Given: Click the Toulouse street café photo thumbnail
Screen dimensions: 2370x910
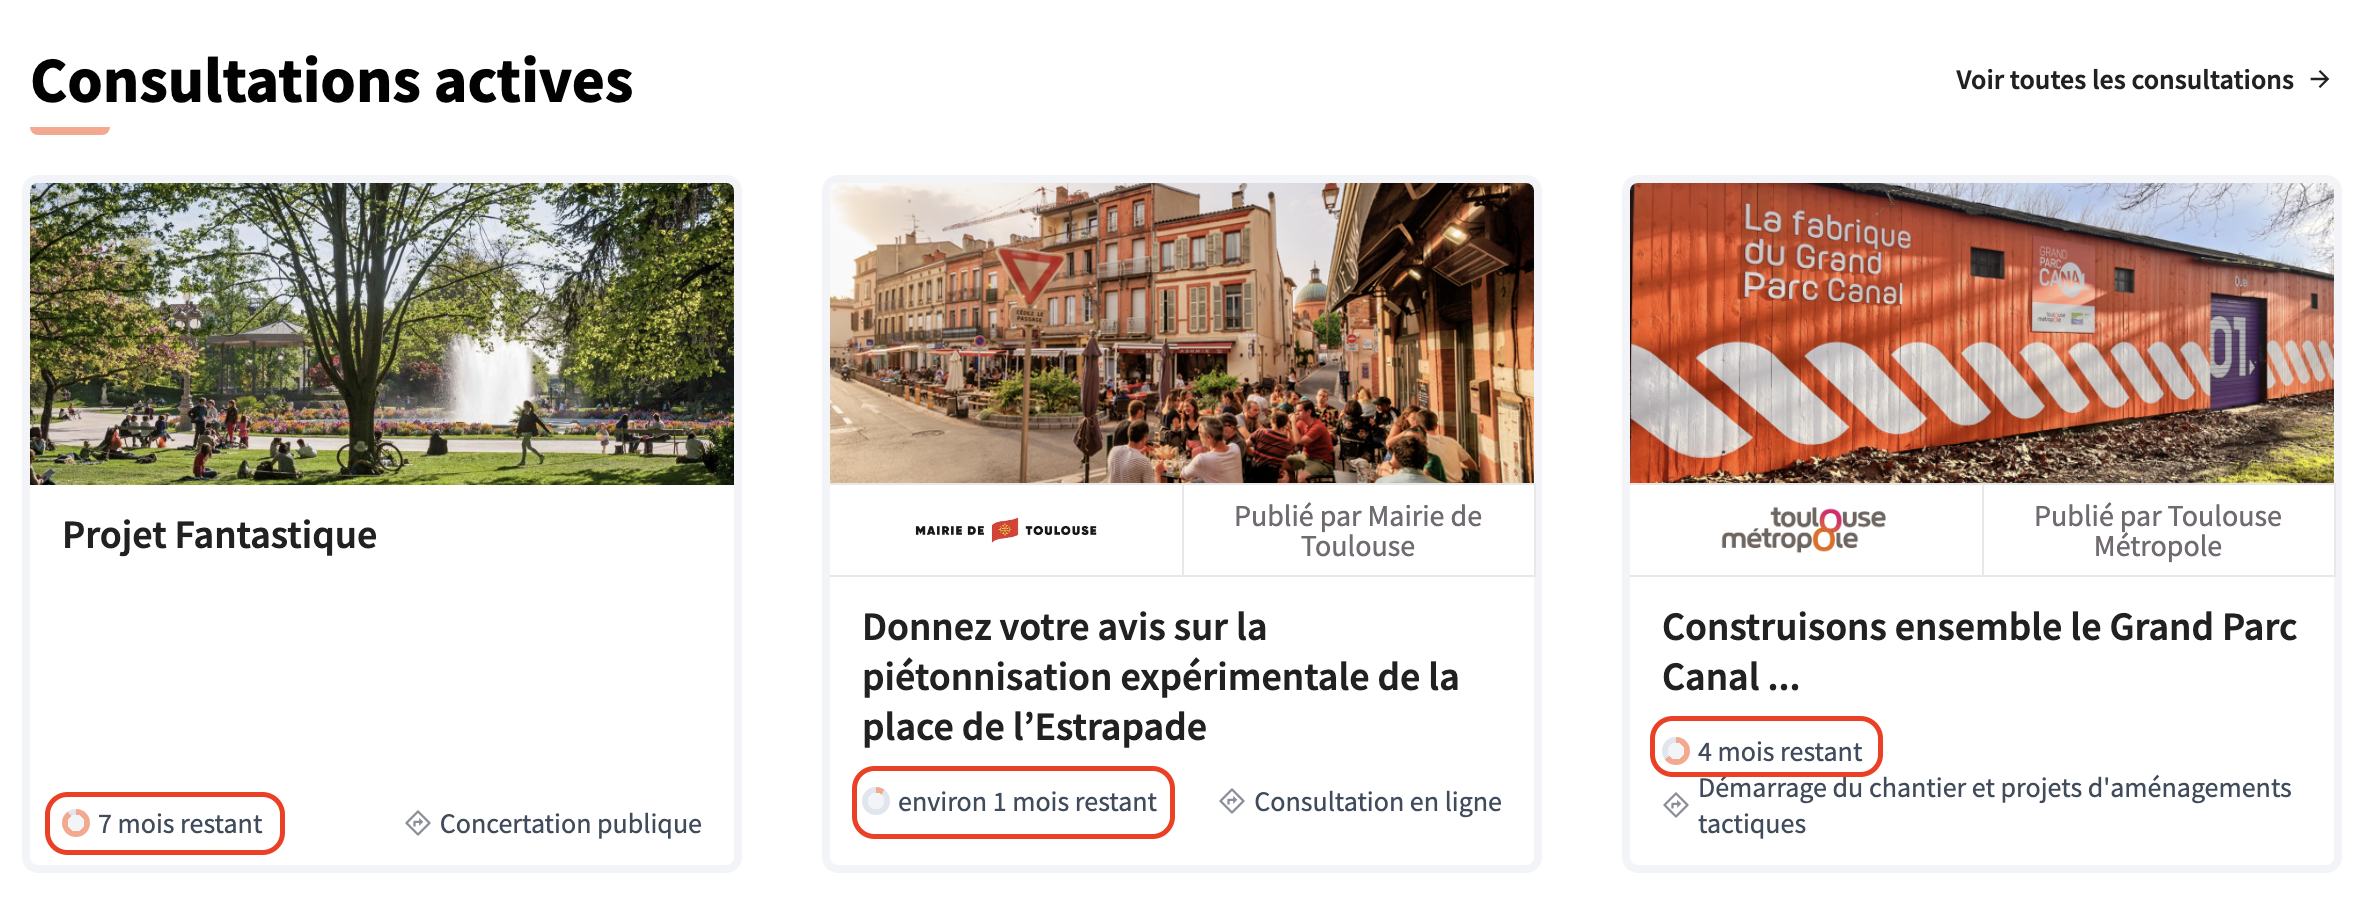Looking at the screenshot, I should tap(1182, 333).
